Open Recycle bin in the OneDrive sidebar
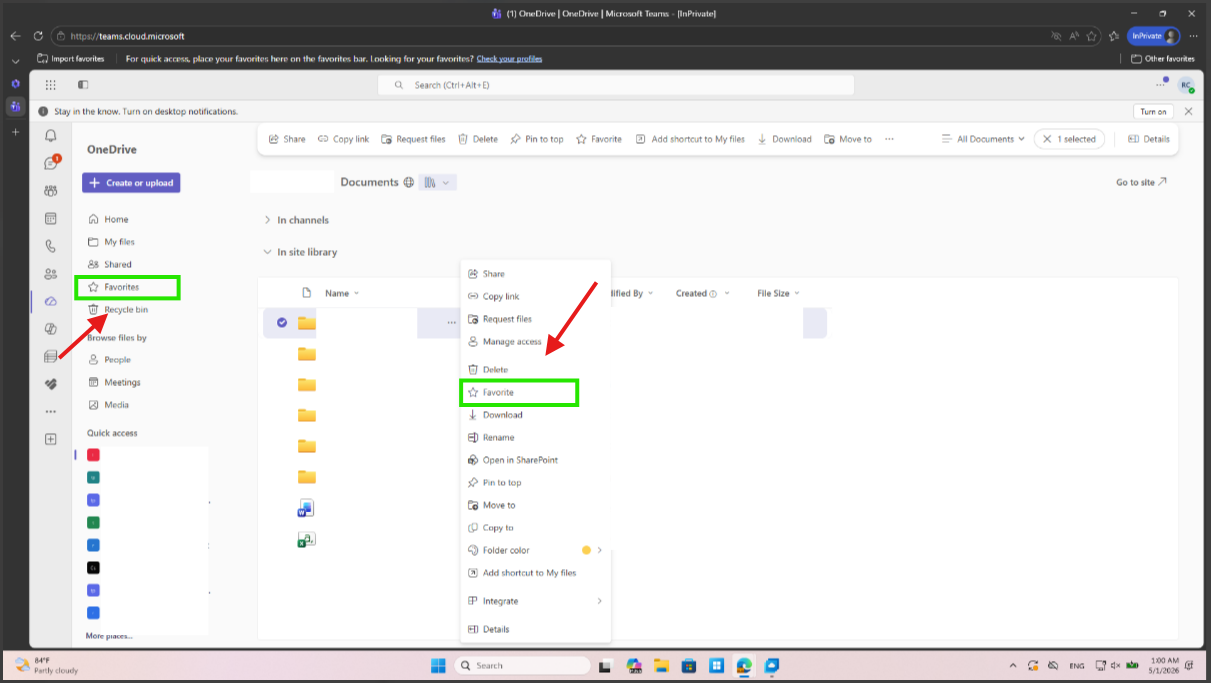1211x683 pixels. [127, 310]
